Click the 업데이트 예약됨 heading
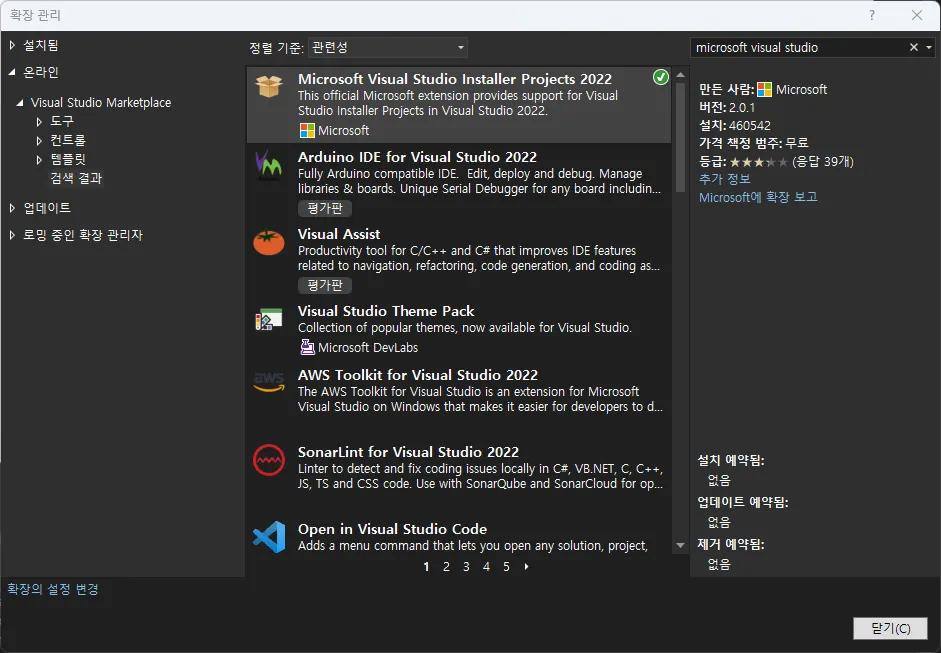The image size is (941, 653). point(743,502)
